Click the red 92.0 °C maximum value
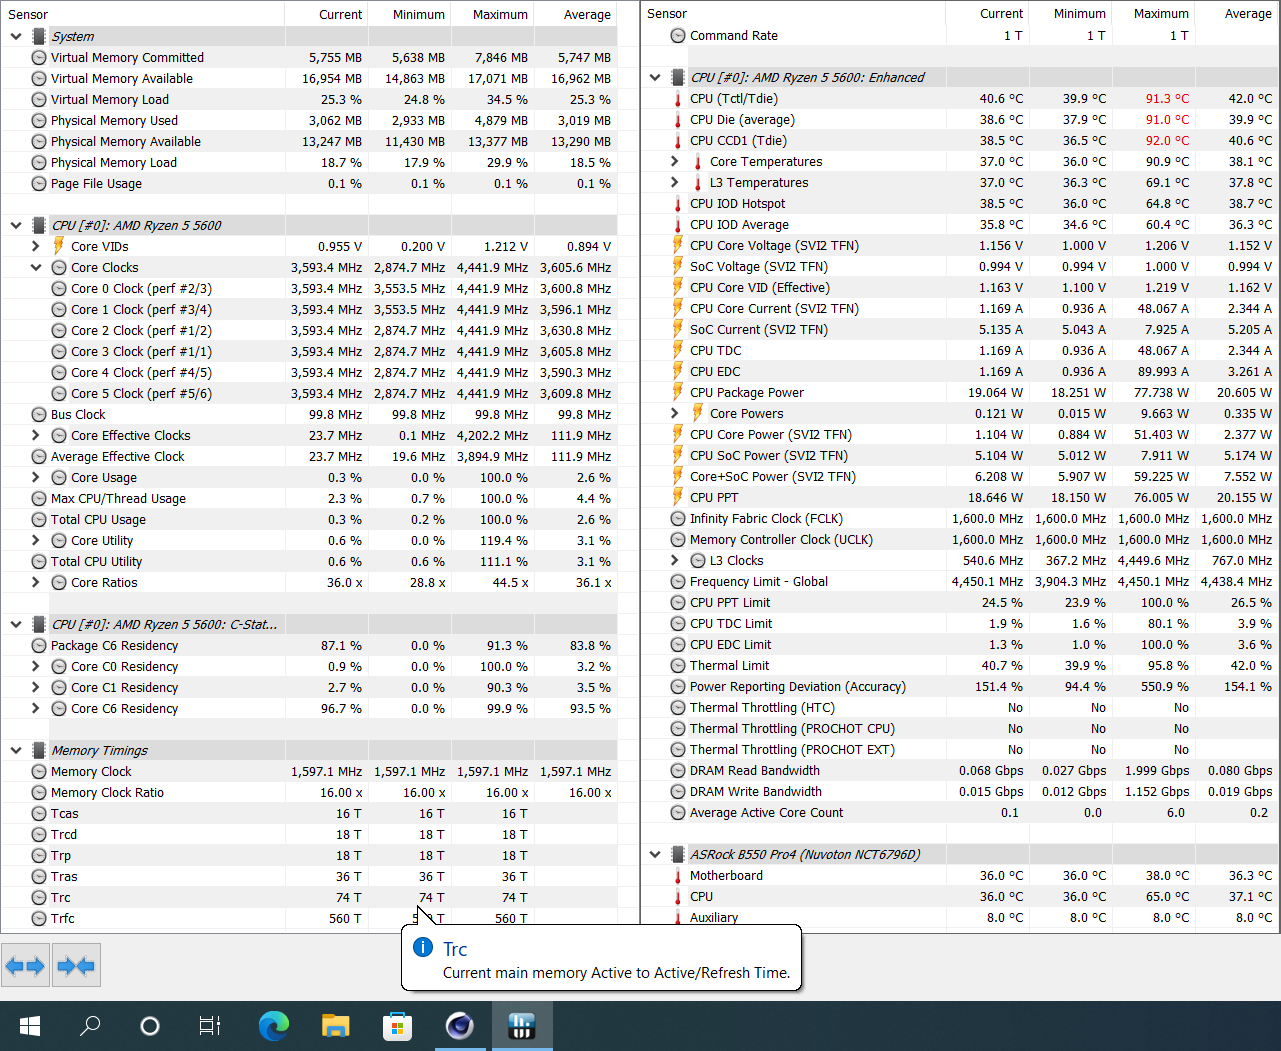1281x1051 pixels. [x=1167, y=140]
